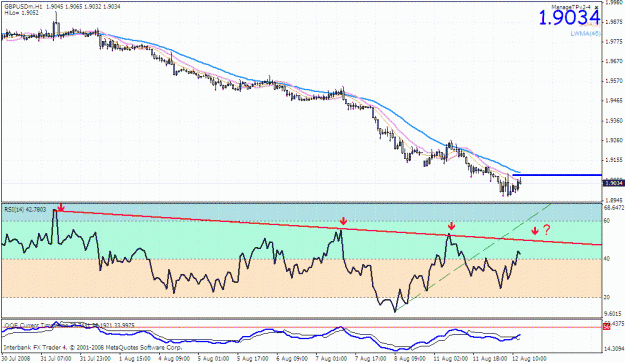Click the 31 Jul 23:00 time label
The image size is (625, 363).
[95, 359]
